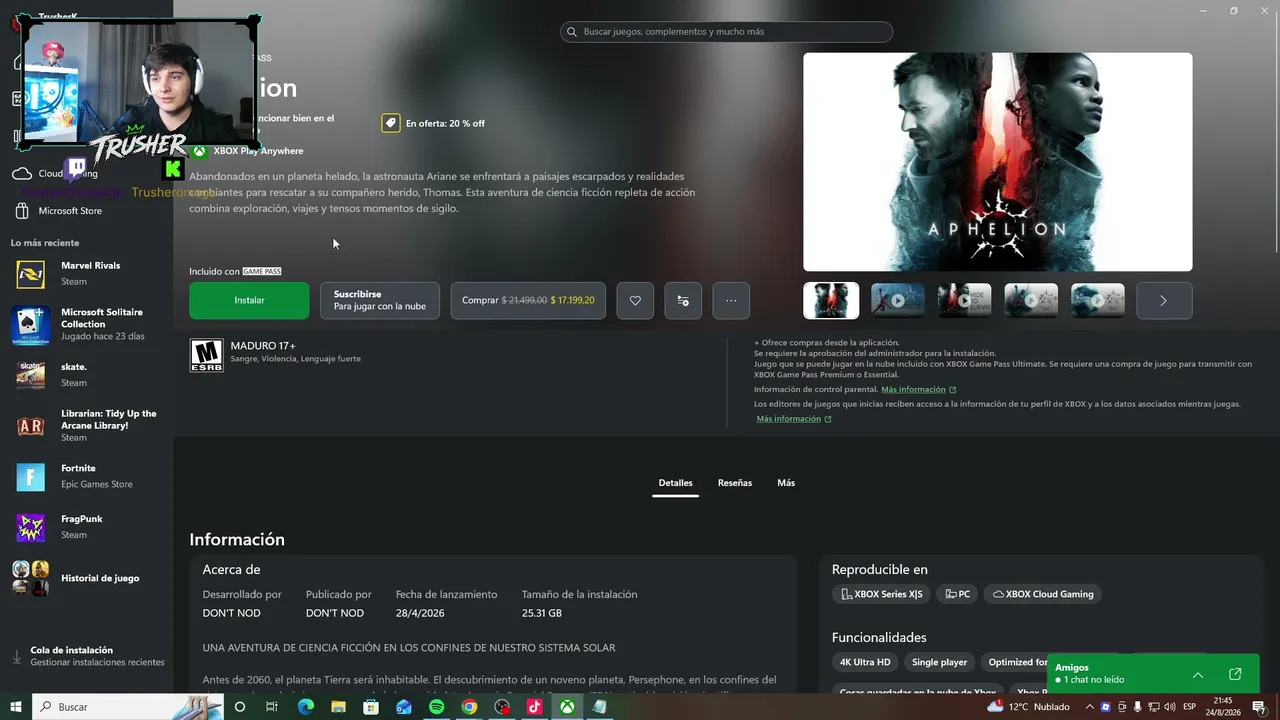Open Marvel Rivals from recent list

(x=86, y=273)
